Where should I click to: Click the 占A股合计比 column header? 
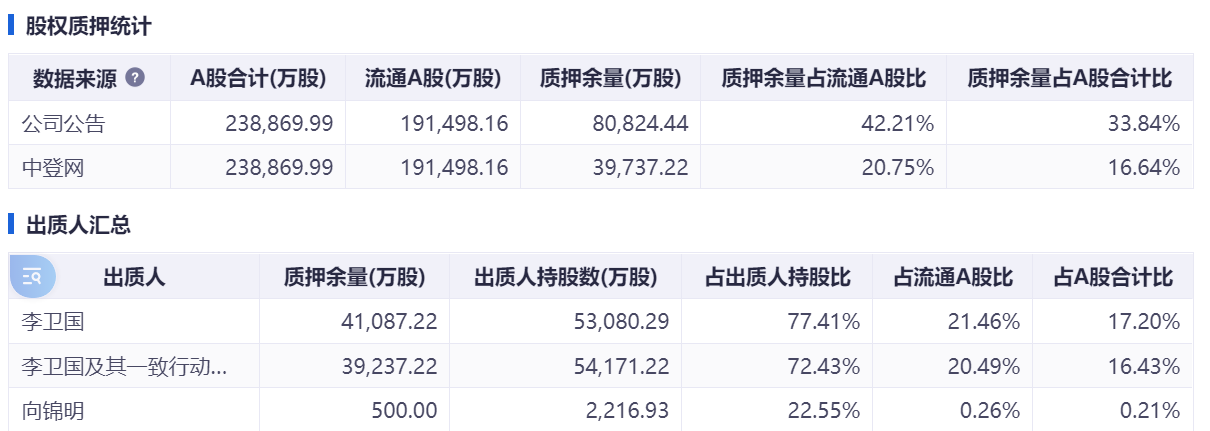[x=1113, y=277]
